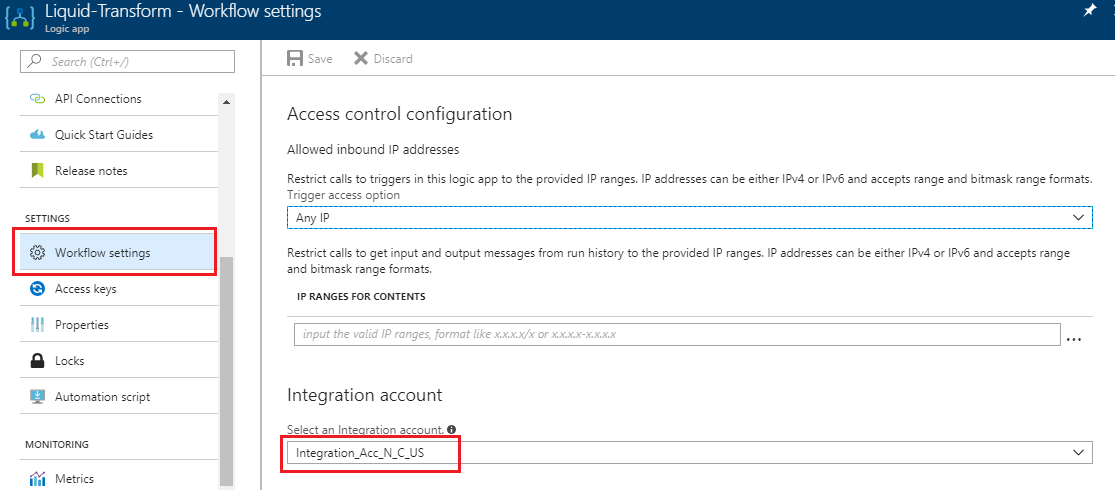
Task: Click the info icon beside Integration account label
Action: tap(452, 430)
